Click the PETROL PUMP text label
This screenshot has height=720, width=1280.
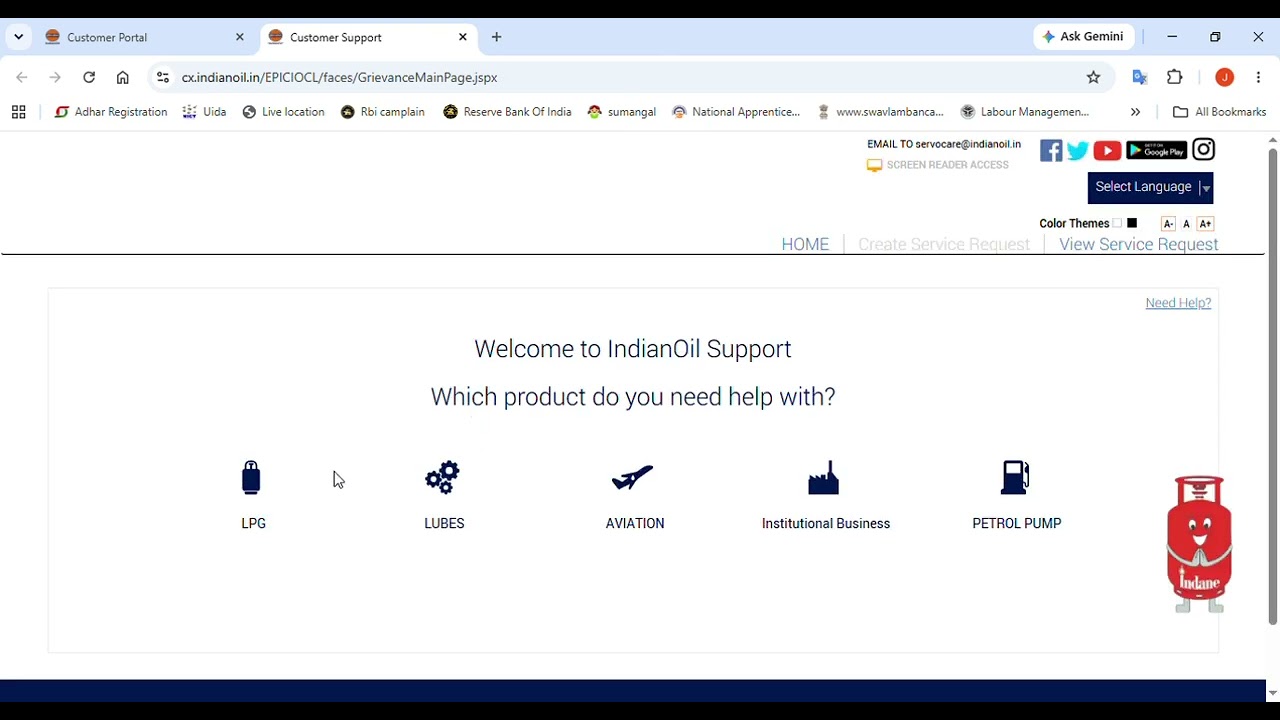(x=1017, y=523)
